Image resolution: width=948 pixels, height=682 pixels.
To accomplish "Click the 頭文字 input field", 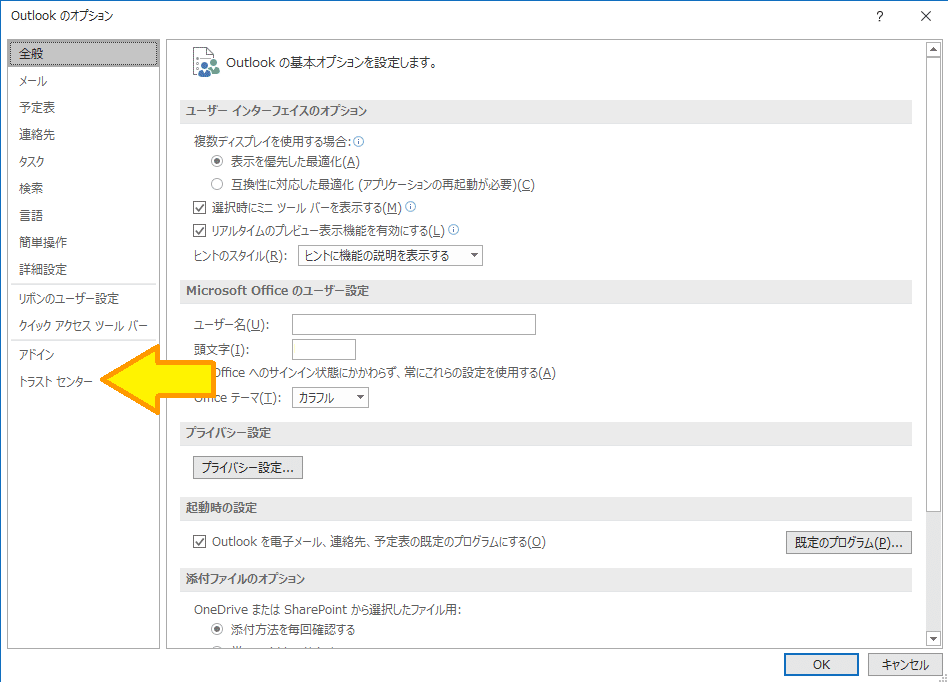I will pos(323,349).
